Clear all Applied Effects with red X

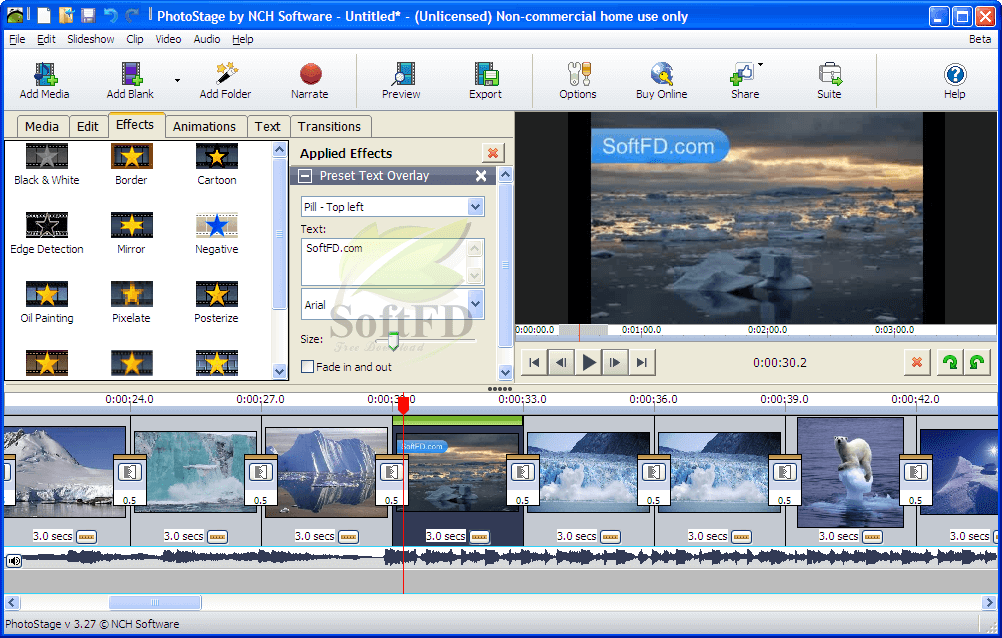pos(493,153)
